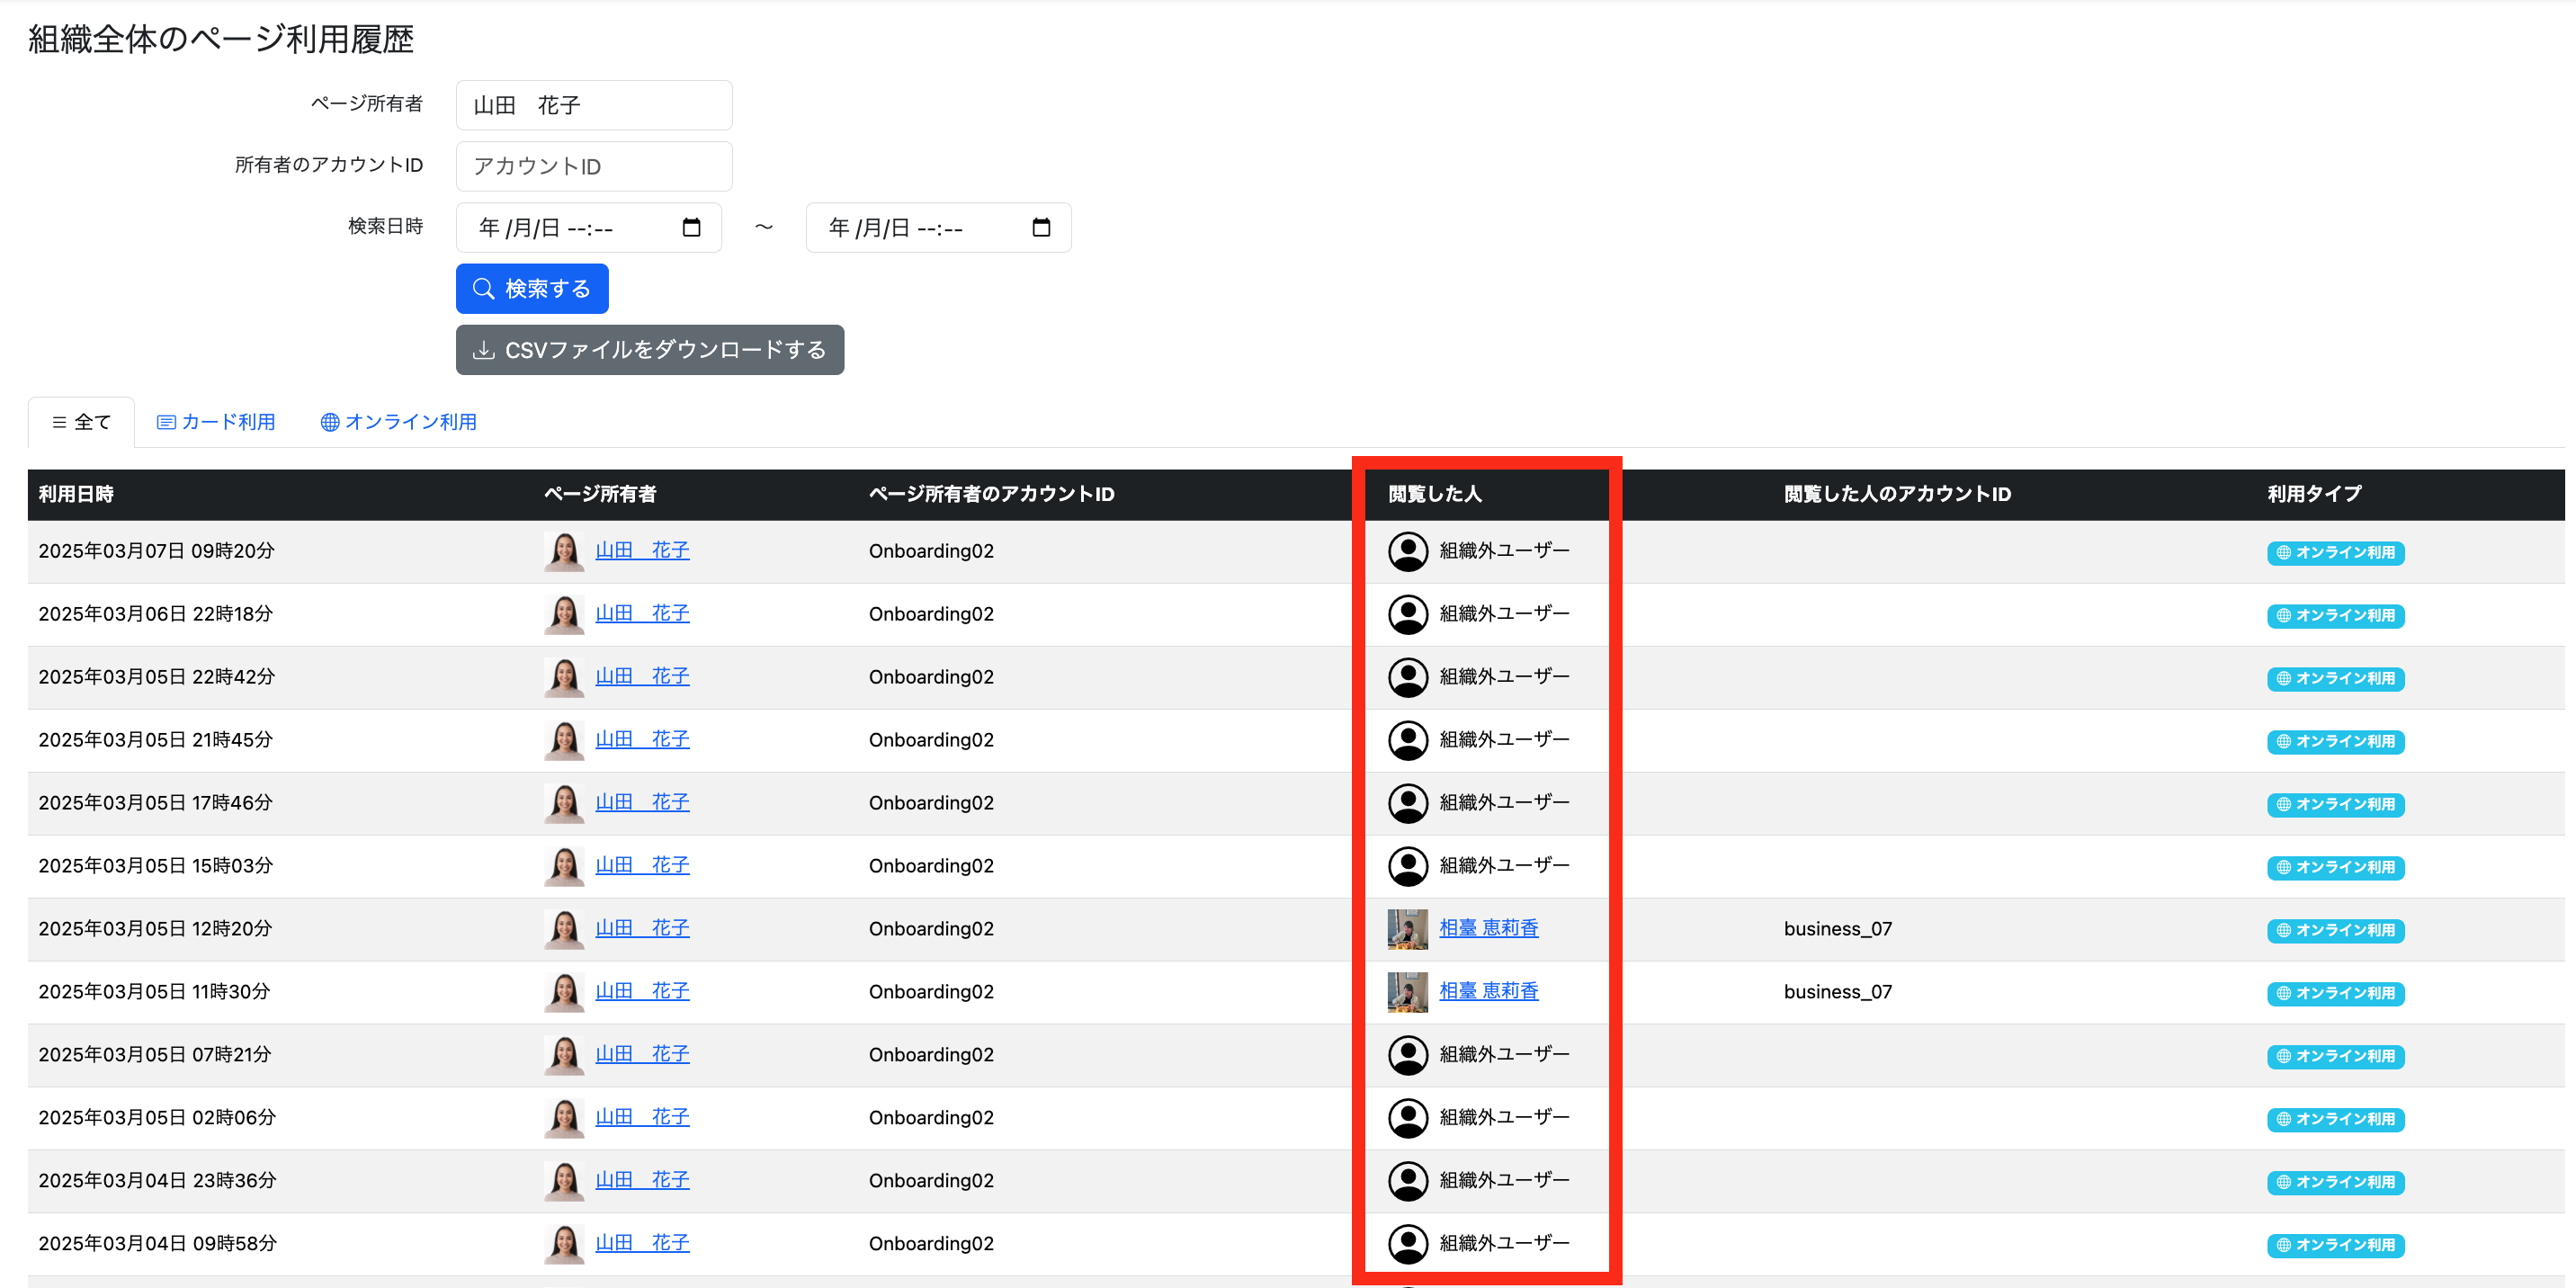Click the ページ所有者 name input field
Screen dimensions: 2576x1288
click(x=594, y=105)
